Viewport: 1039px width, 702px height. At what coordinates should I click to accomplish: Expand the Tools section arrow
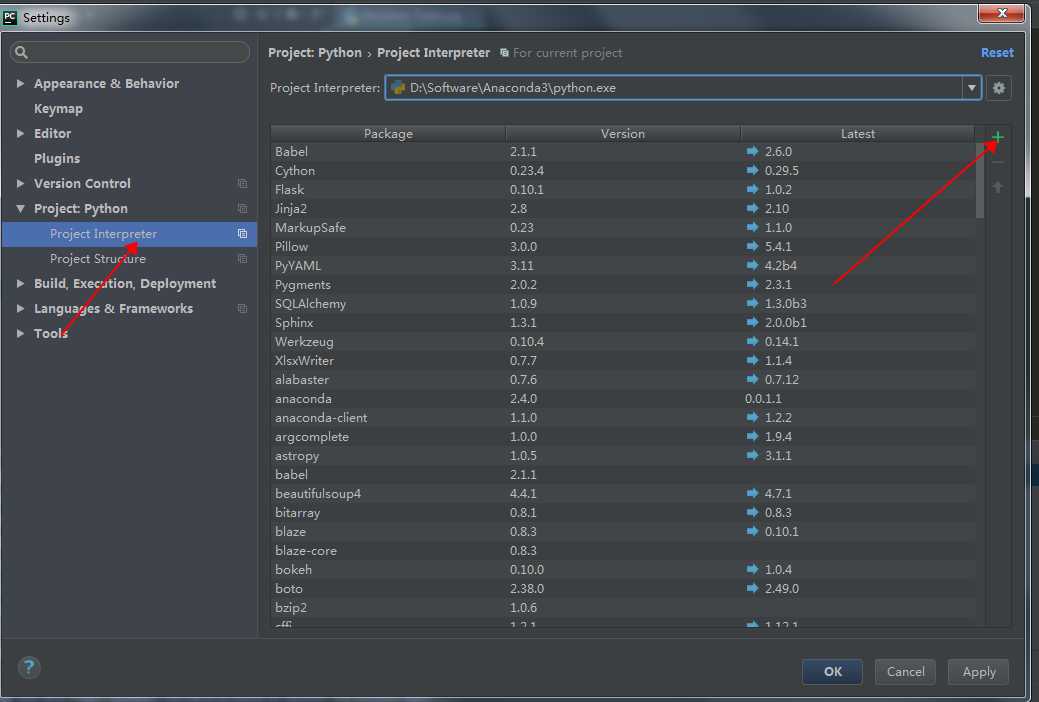pyautogui.click(x=20, y=333)
